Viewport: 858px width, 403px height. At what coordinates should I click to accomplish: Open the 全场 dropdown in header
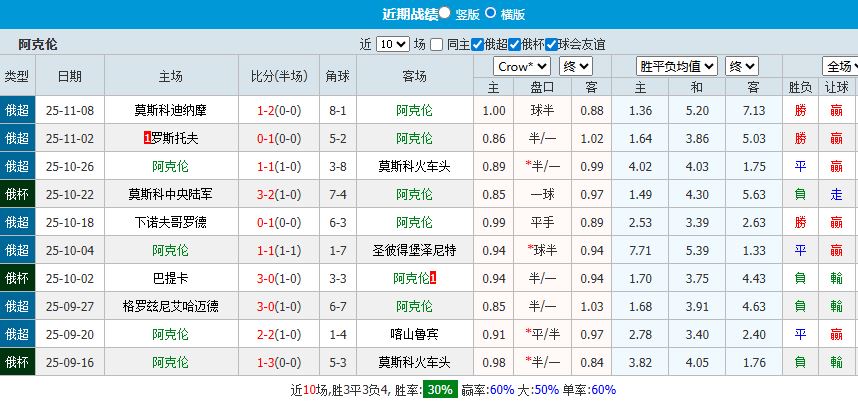point(840,66)
